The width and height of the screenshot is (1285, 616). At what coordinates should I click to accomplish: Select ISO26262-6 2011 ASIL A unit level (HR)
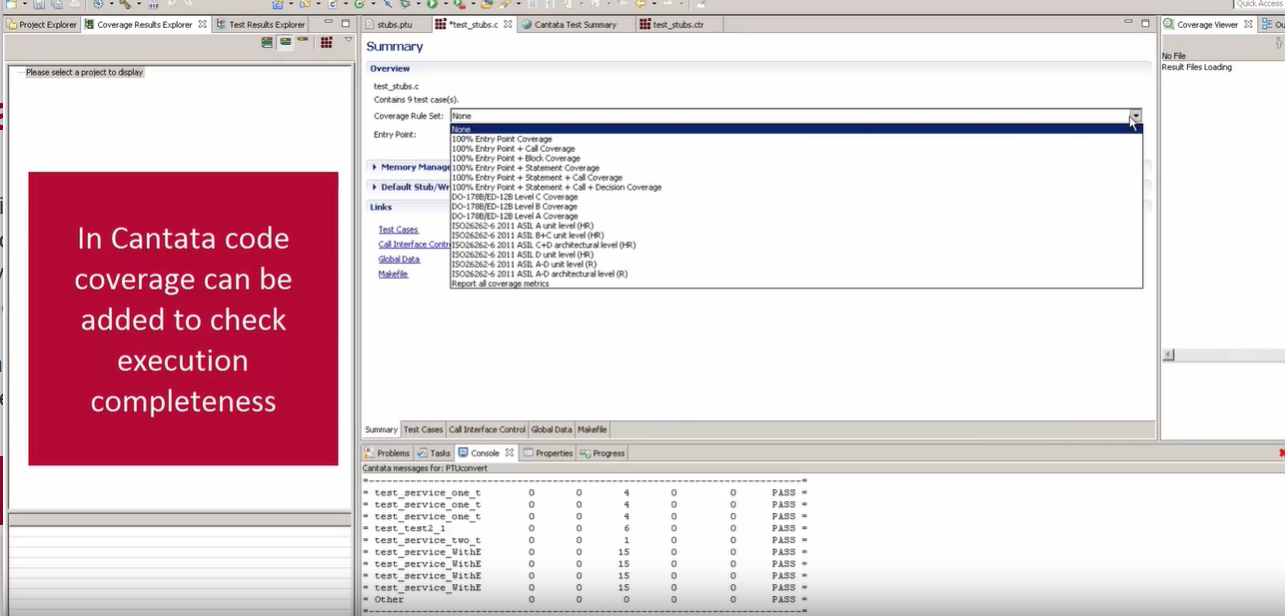tap(796, 226)
